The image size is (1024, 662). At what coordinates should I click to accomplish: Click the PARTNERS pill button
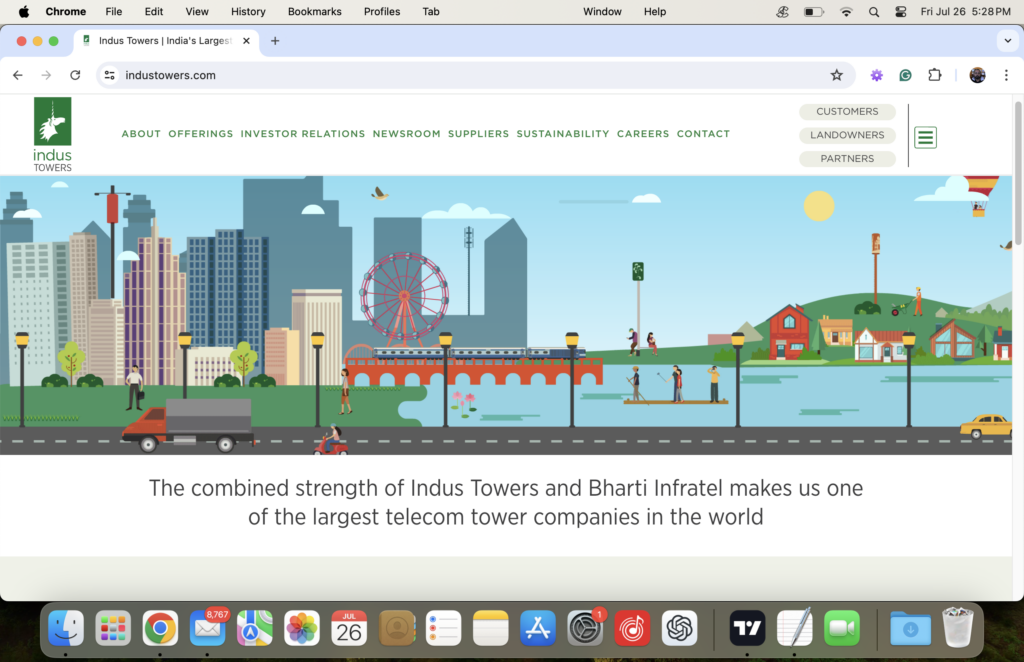pos(847,159)
